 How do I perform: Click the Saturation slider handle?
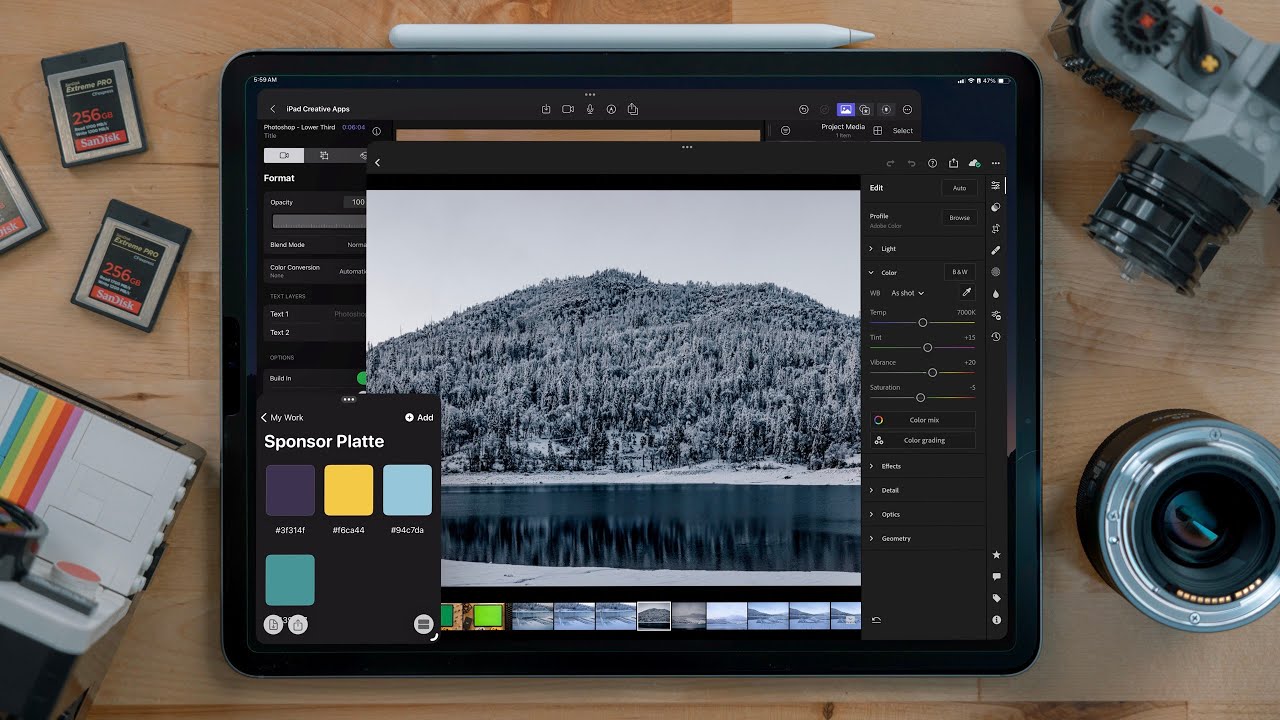pos(920,397)
